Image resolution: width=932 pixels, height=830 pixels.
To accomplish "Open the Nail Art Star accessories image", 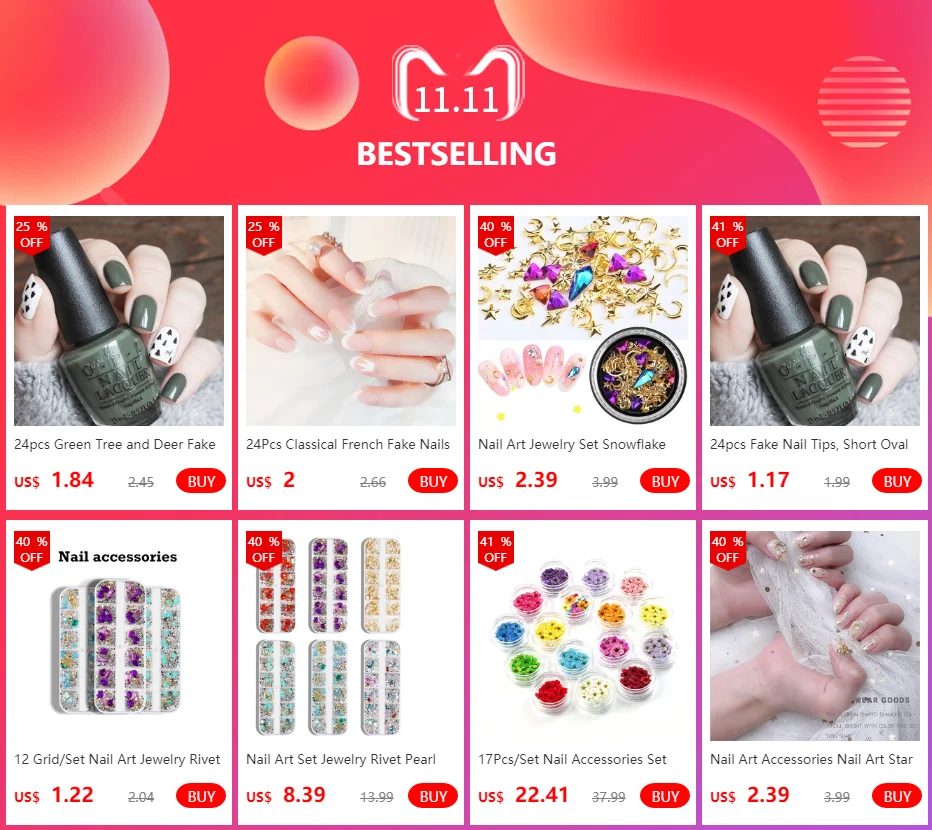I will tap(814, 636).
